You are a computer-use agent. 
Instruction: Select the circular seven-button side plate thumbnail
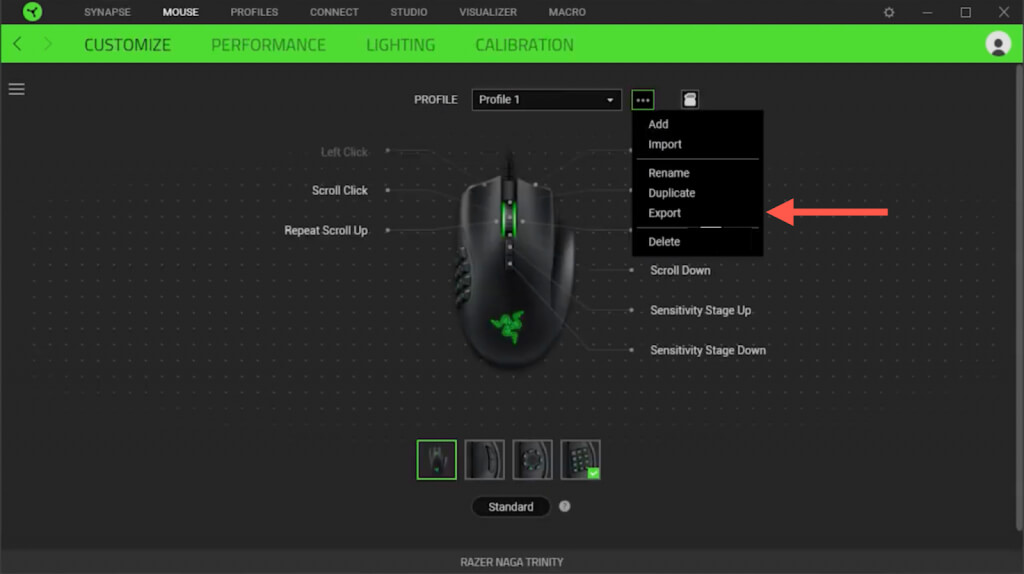(532, 460)
